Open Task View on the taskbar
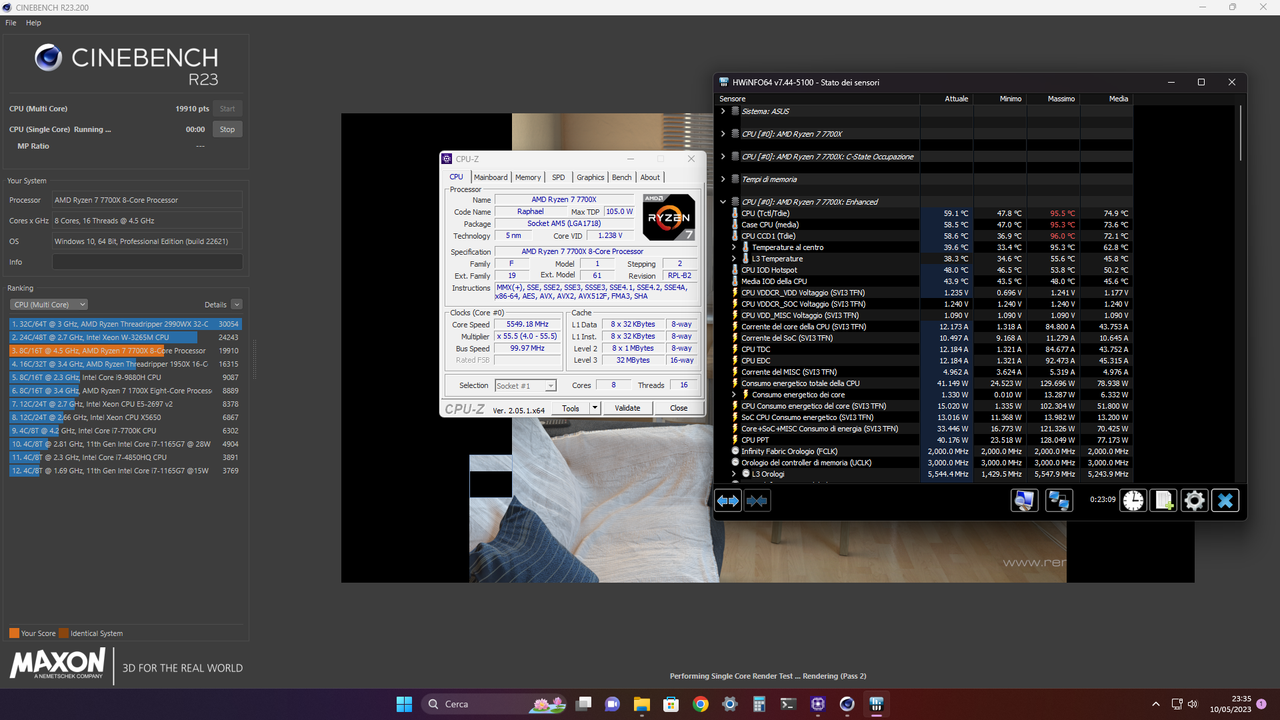 point(583,704)
